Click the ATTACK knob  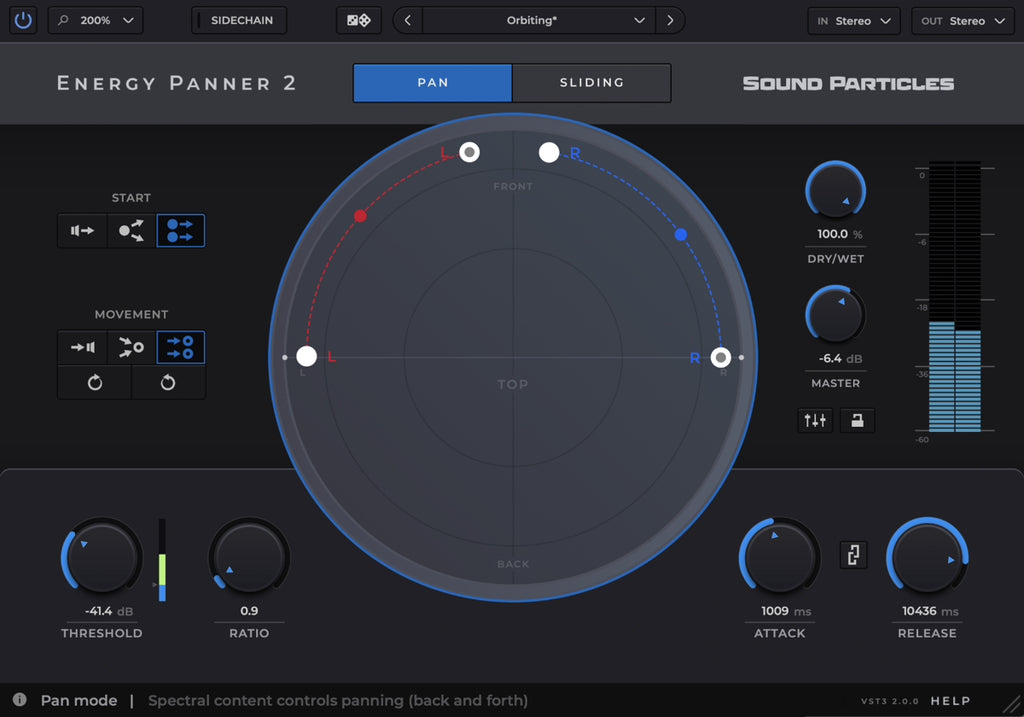[x=779, y=557]
